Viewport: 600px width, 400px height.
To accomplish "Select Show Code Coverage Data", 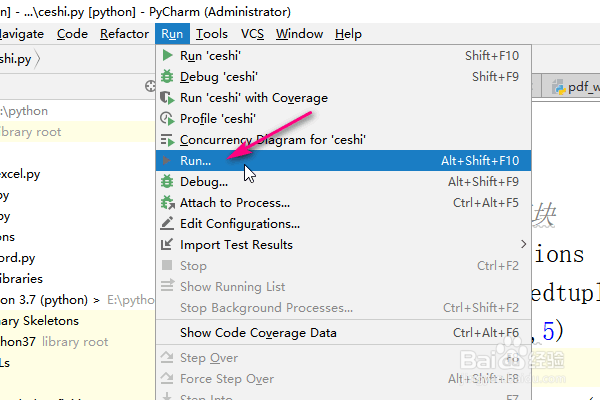I will (258, 333).
